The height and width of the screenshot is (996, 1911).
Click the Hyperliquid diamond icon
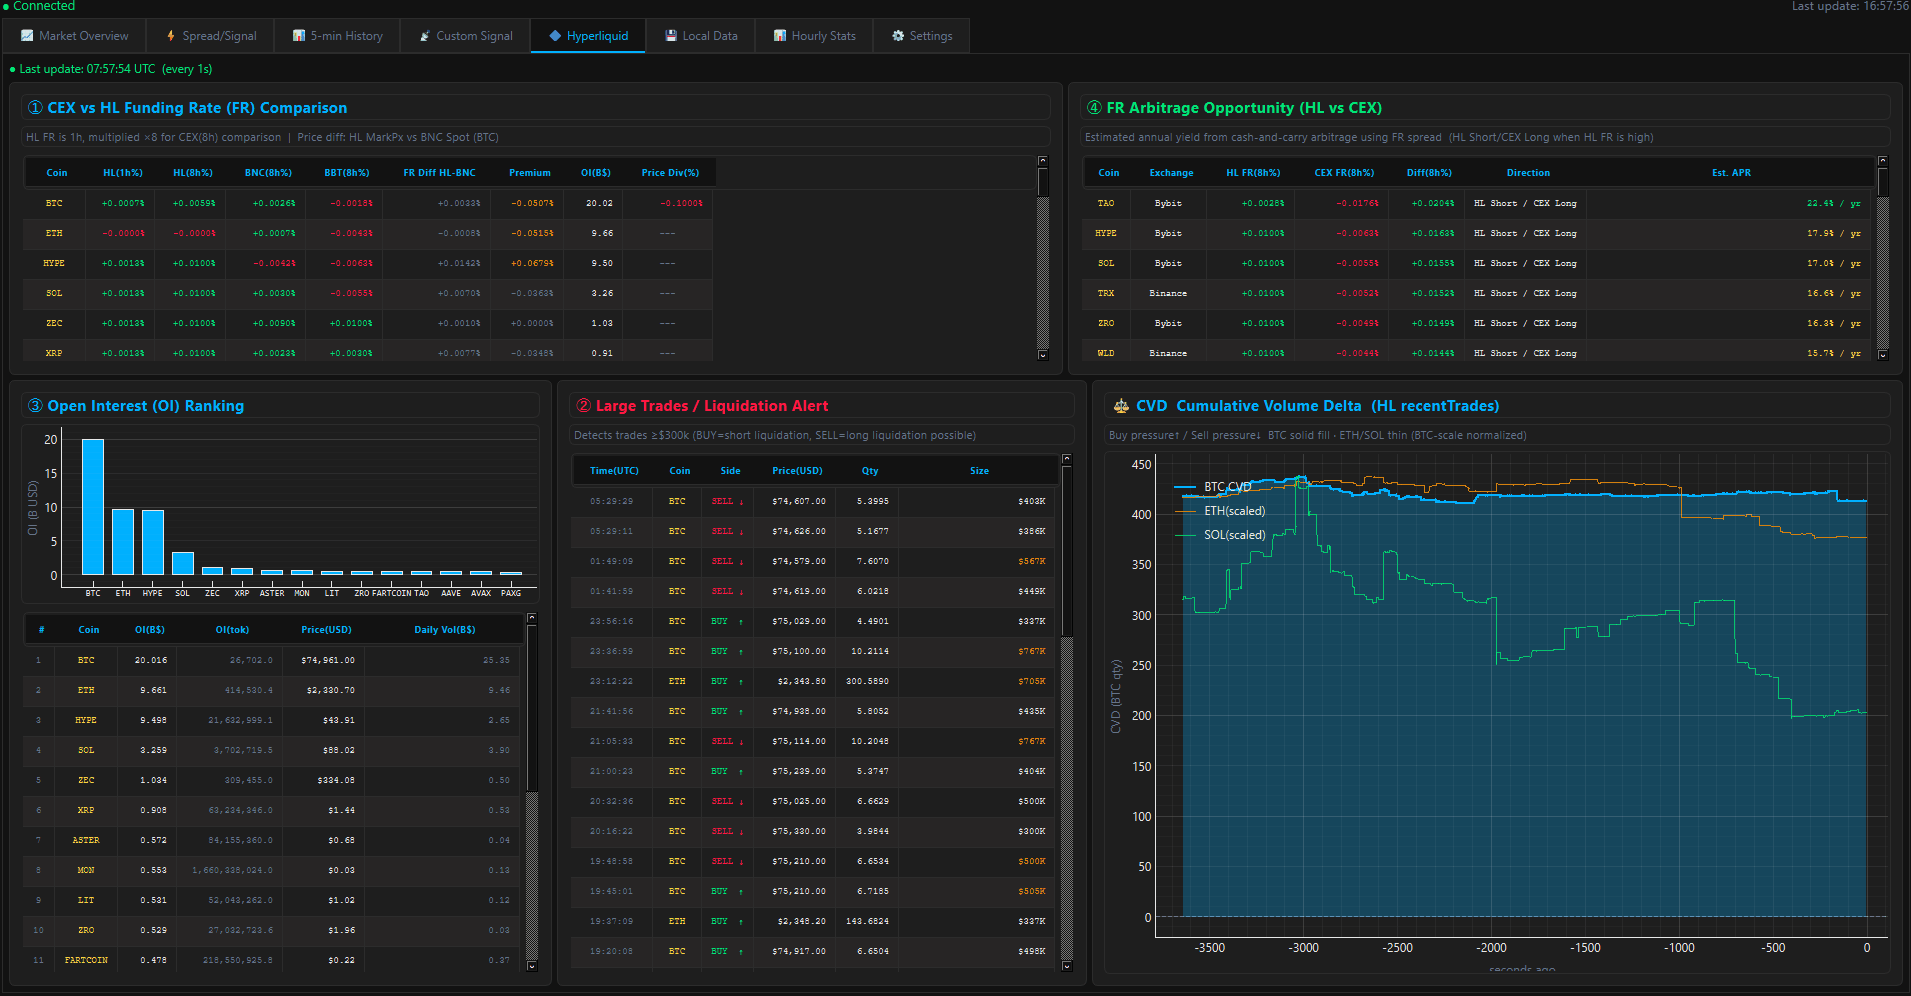[555, 36]
